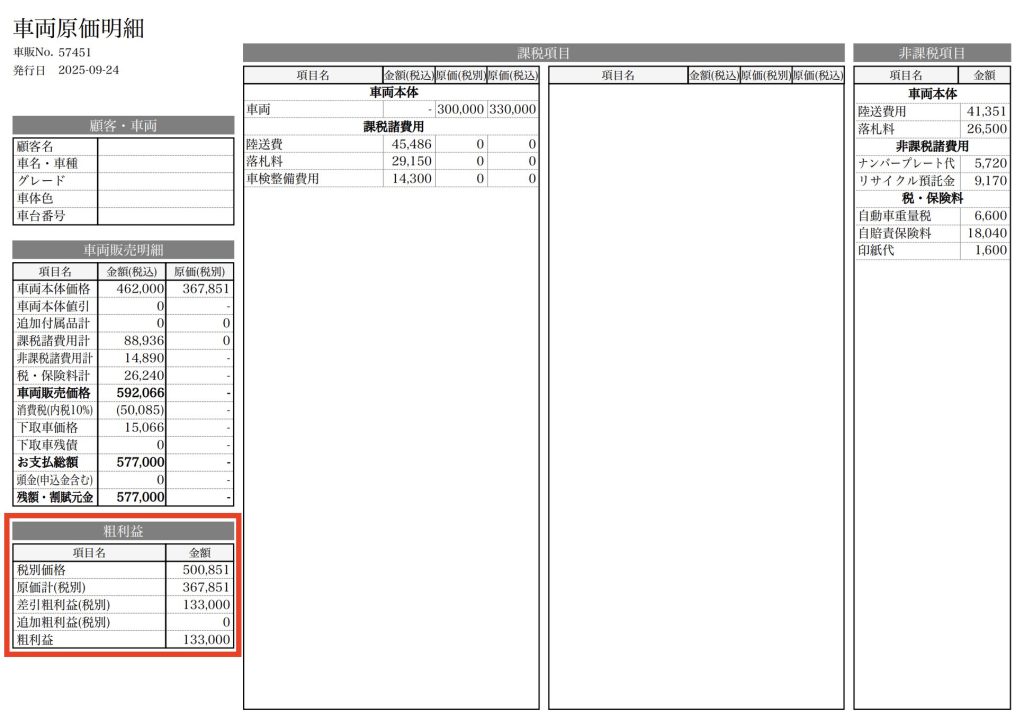
Task: Click the empty 顧客名 value field
Action: (x=165, y=146)
